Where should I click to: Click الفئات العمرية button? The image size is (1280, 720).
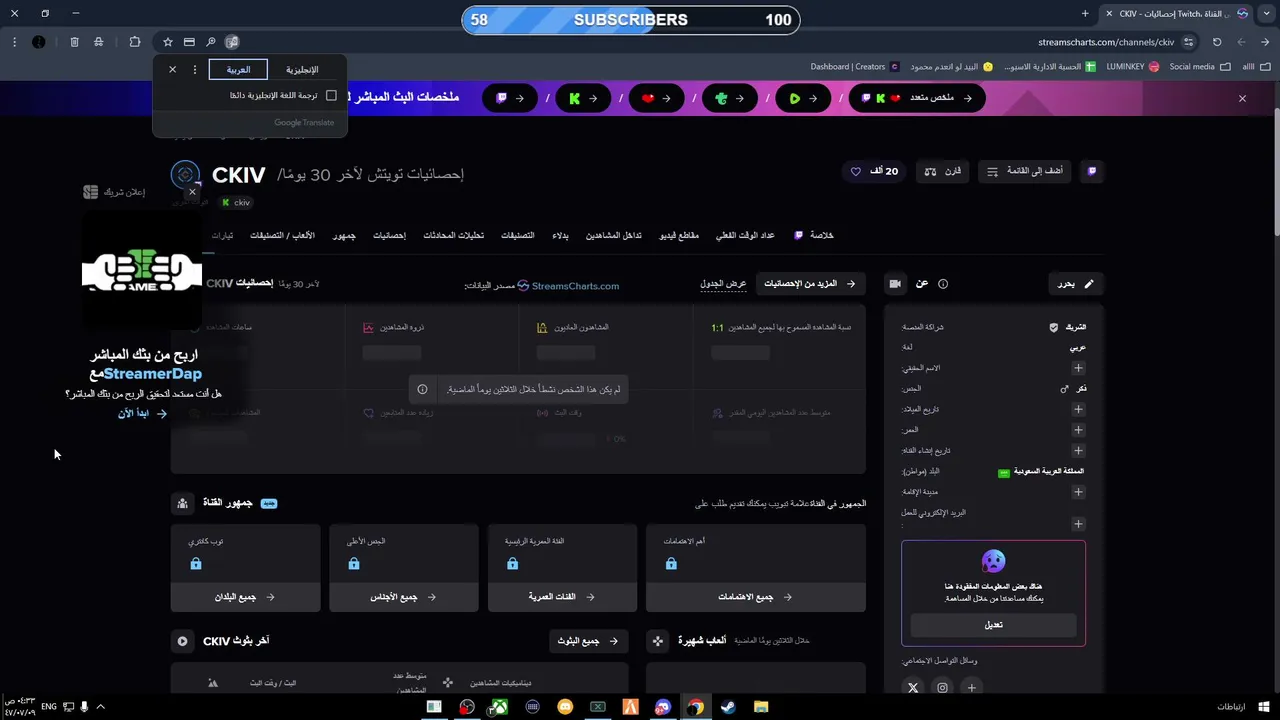tap(562, 597)
